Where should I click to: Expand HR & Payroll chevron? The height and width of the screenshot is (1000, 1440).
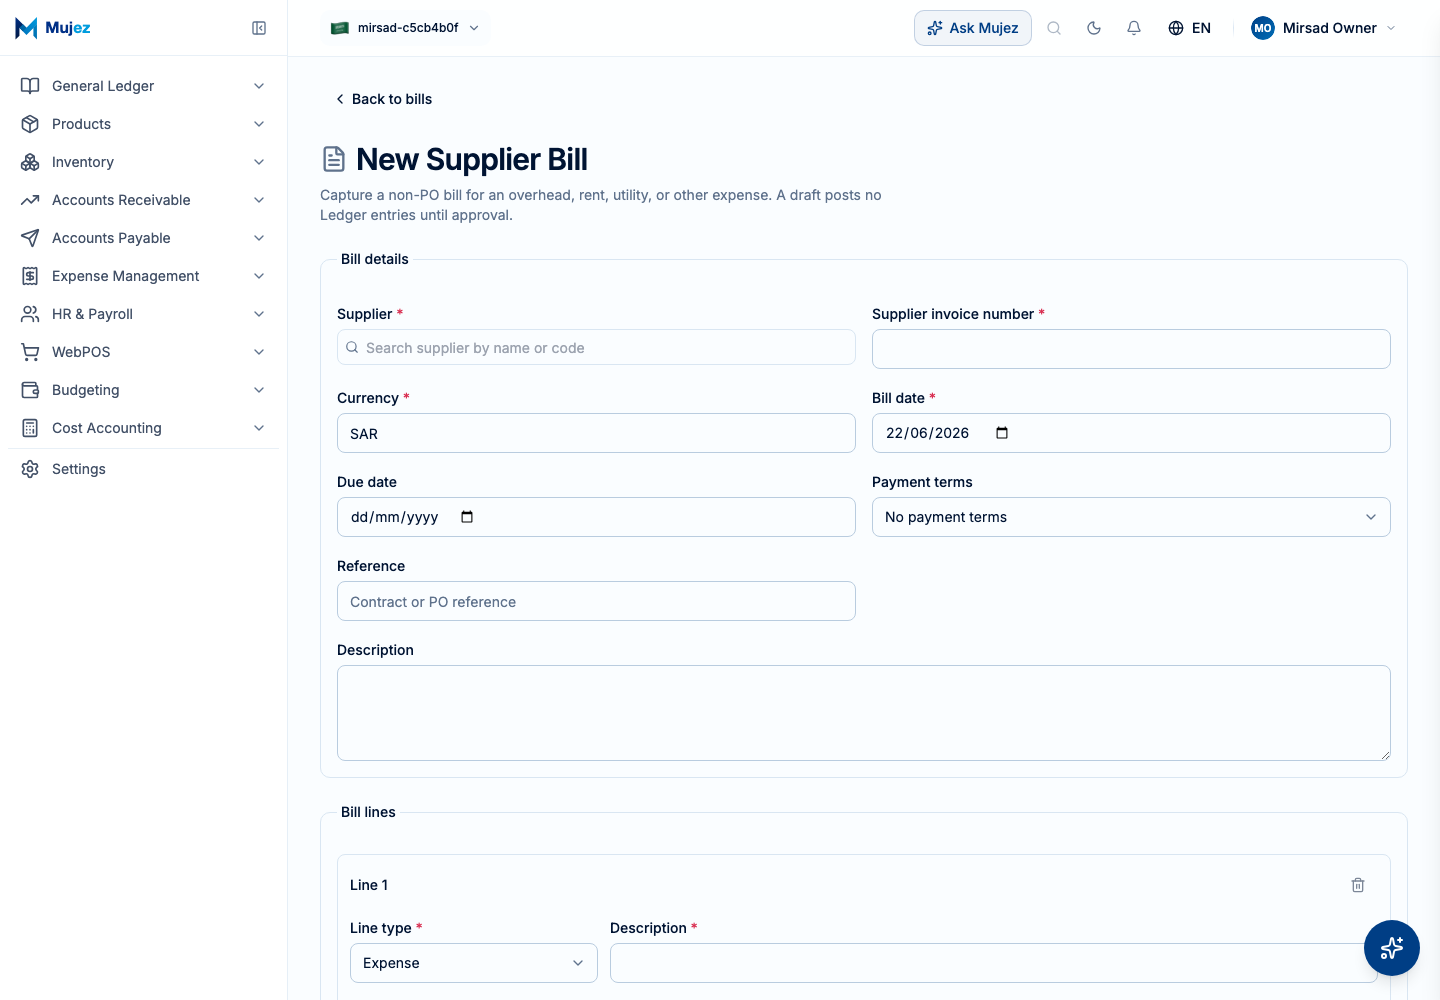coord(259,314)
